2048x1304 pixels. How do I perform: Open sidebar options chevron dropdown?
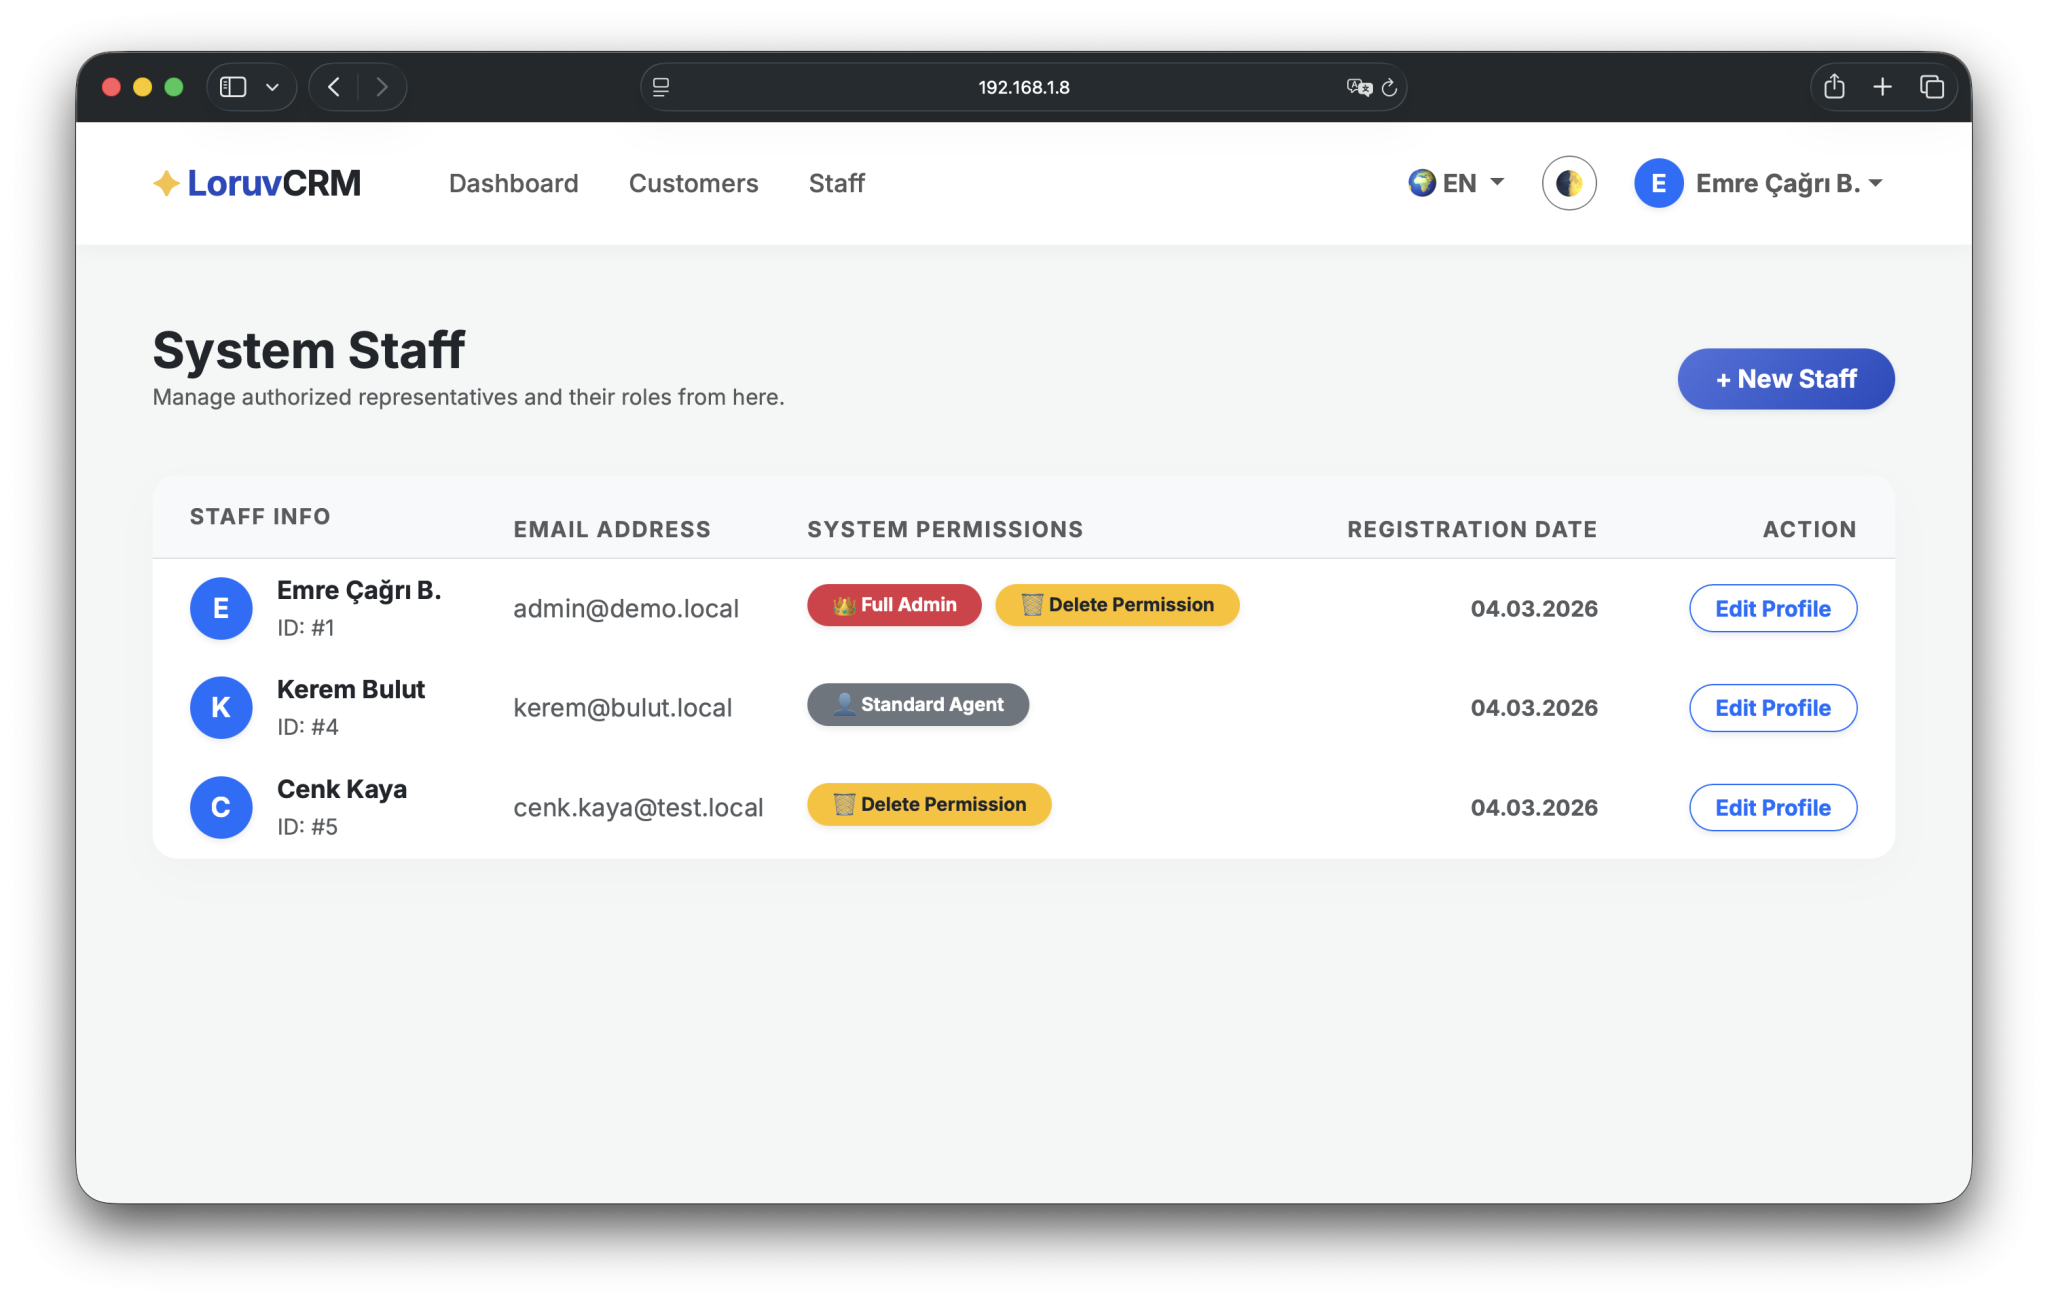272,87
